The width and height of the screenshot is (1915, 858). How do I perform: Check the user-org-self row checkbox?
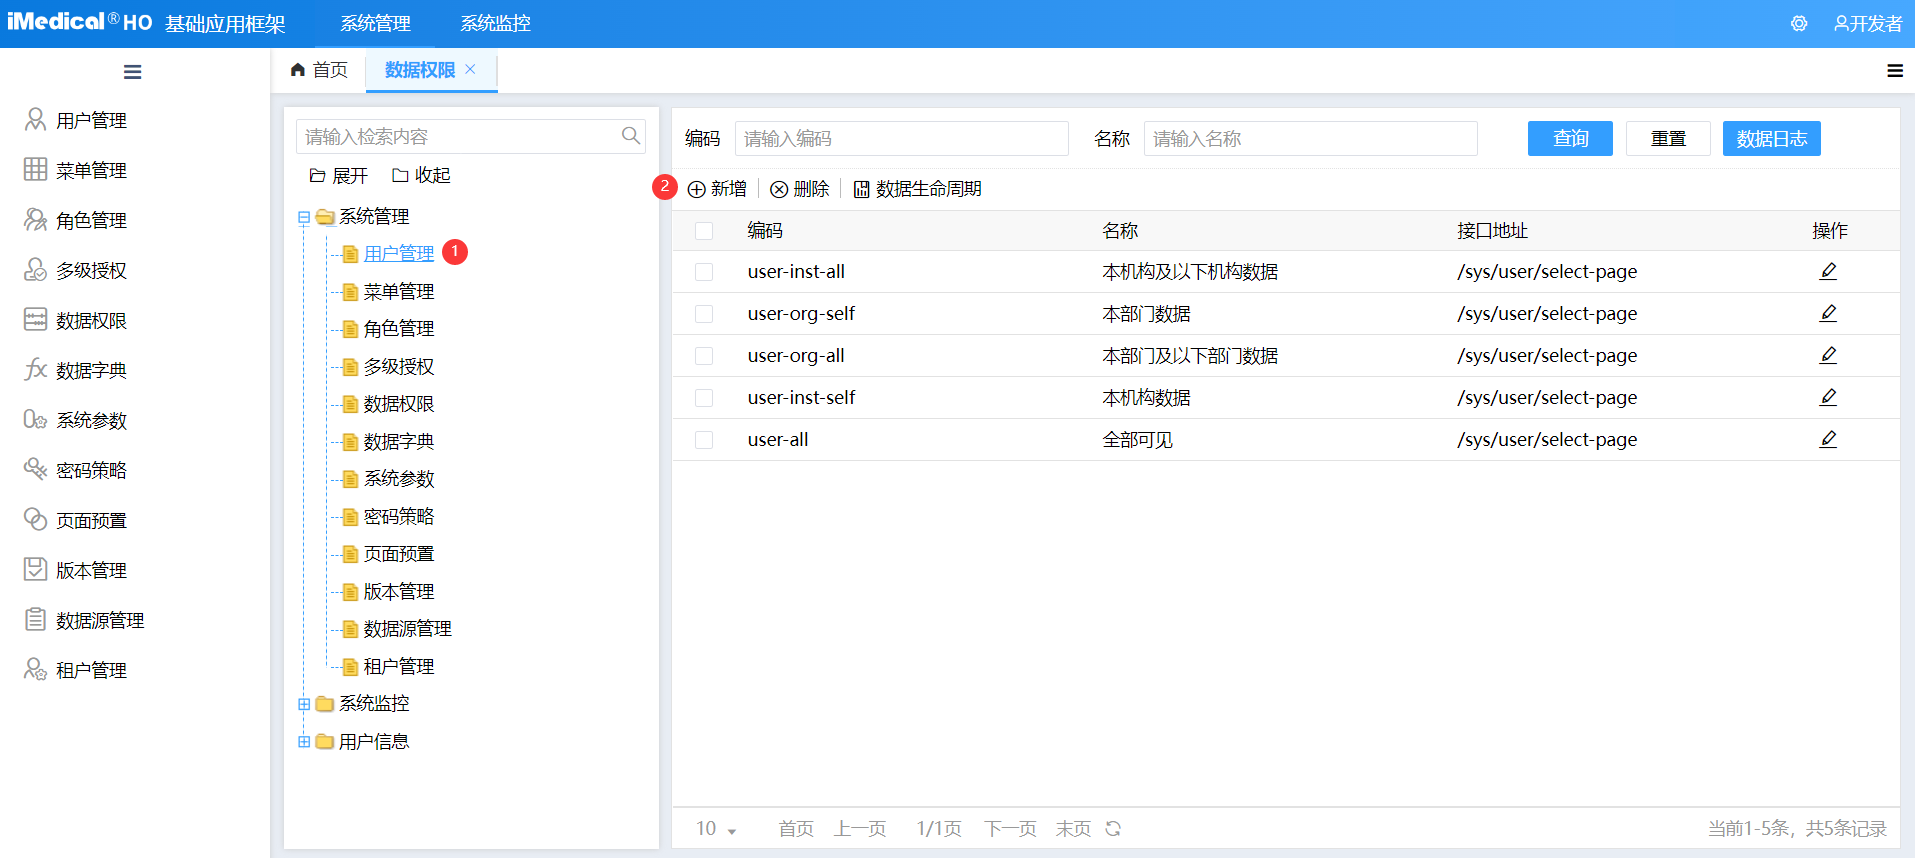[704, 314]
